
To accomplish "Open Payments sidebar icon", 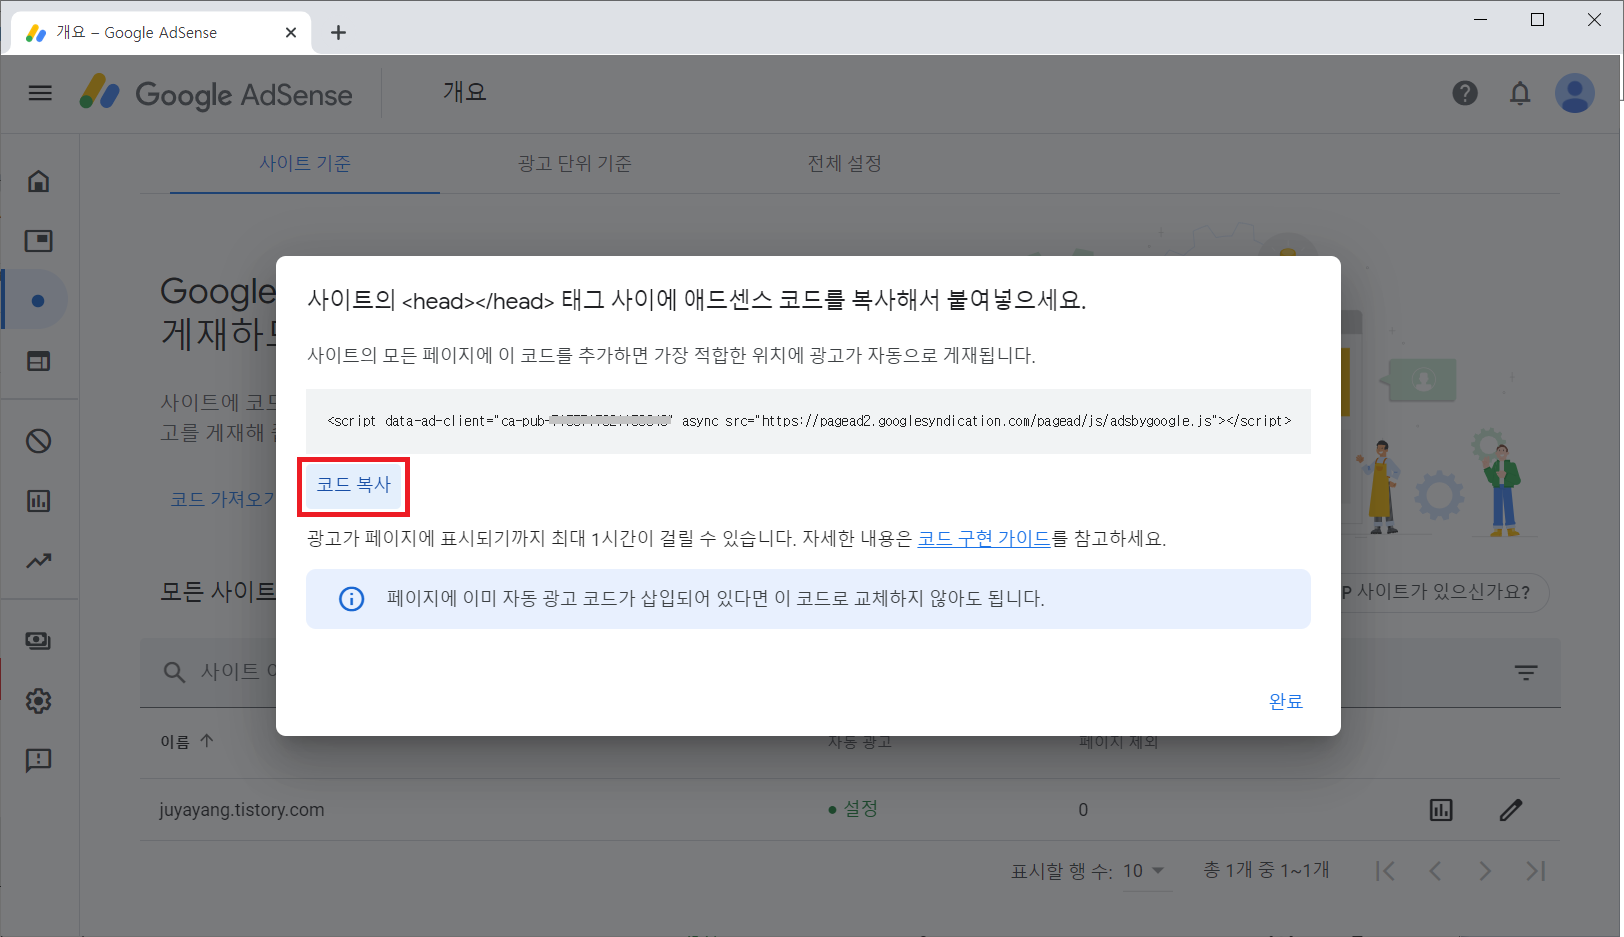I will pos(39,641).
